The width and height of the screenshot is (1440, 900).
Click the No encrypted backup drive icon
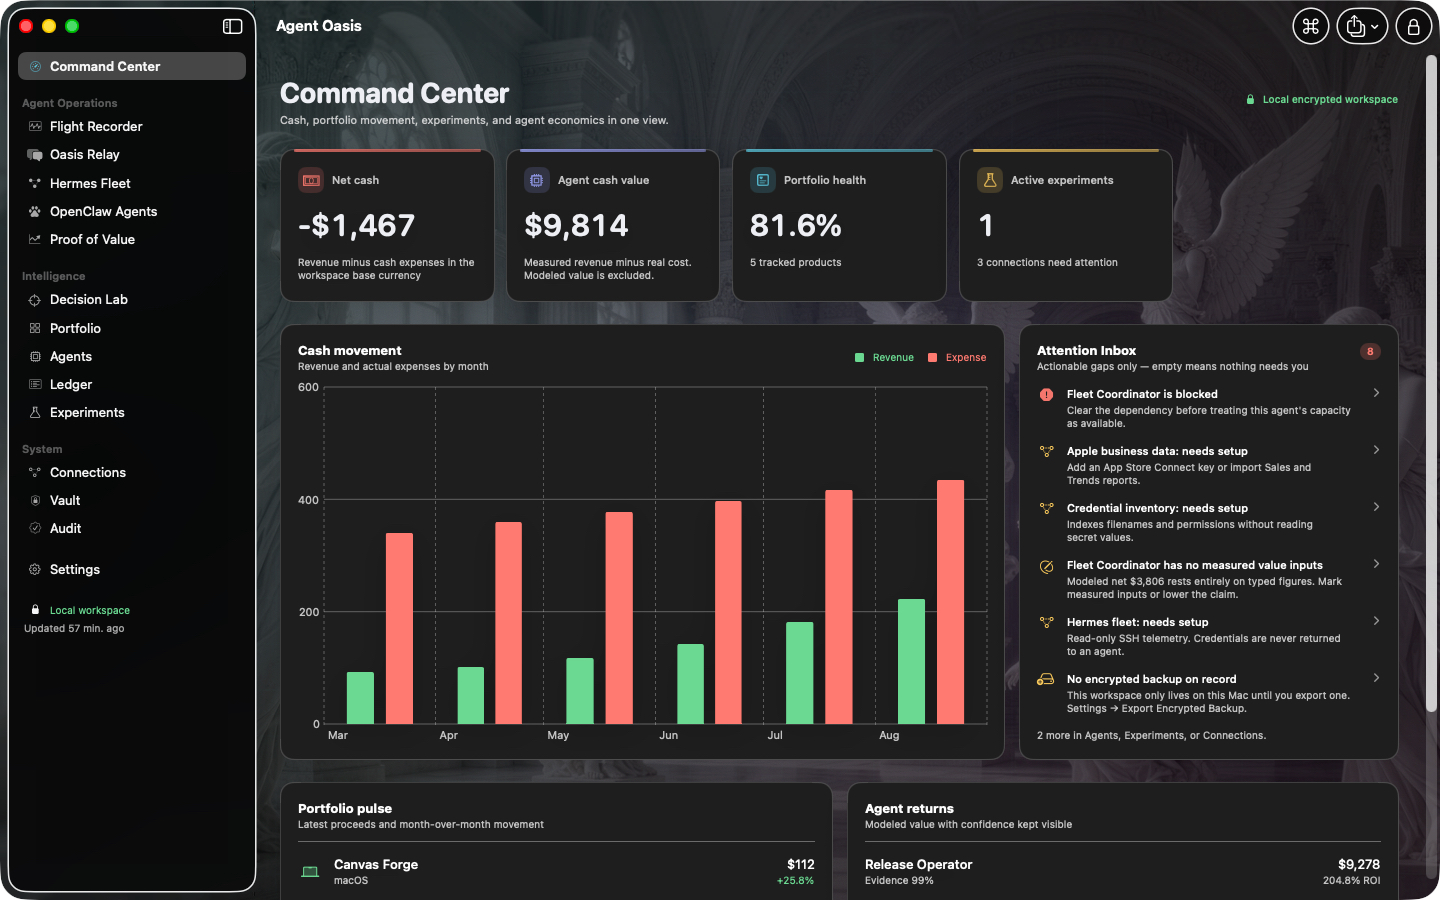point(1046,680)
